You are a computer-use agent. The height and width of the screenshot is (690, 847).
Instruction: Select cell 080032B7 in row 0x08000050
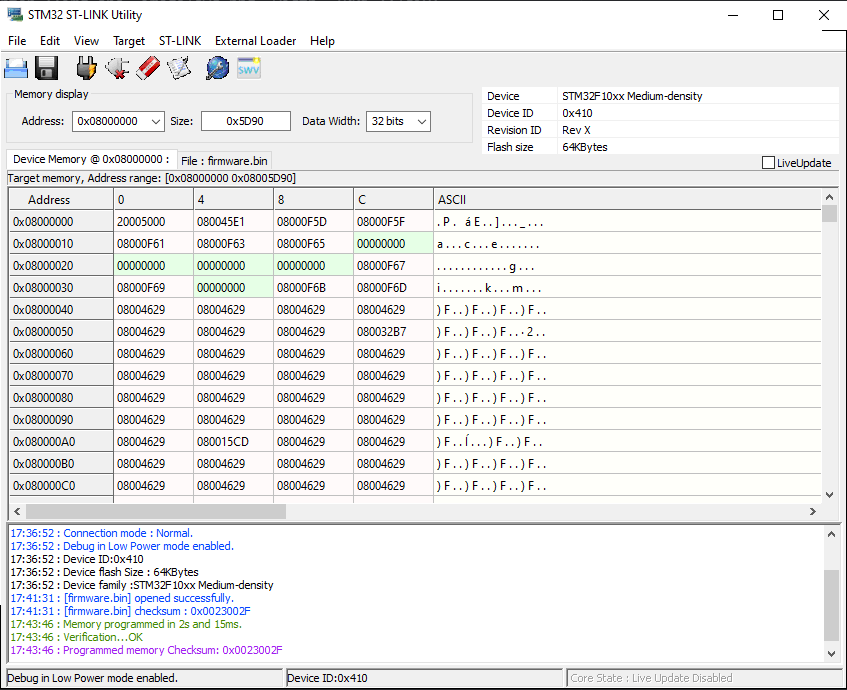tap(393, 332)
